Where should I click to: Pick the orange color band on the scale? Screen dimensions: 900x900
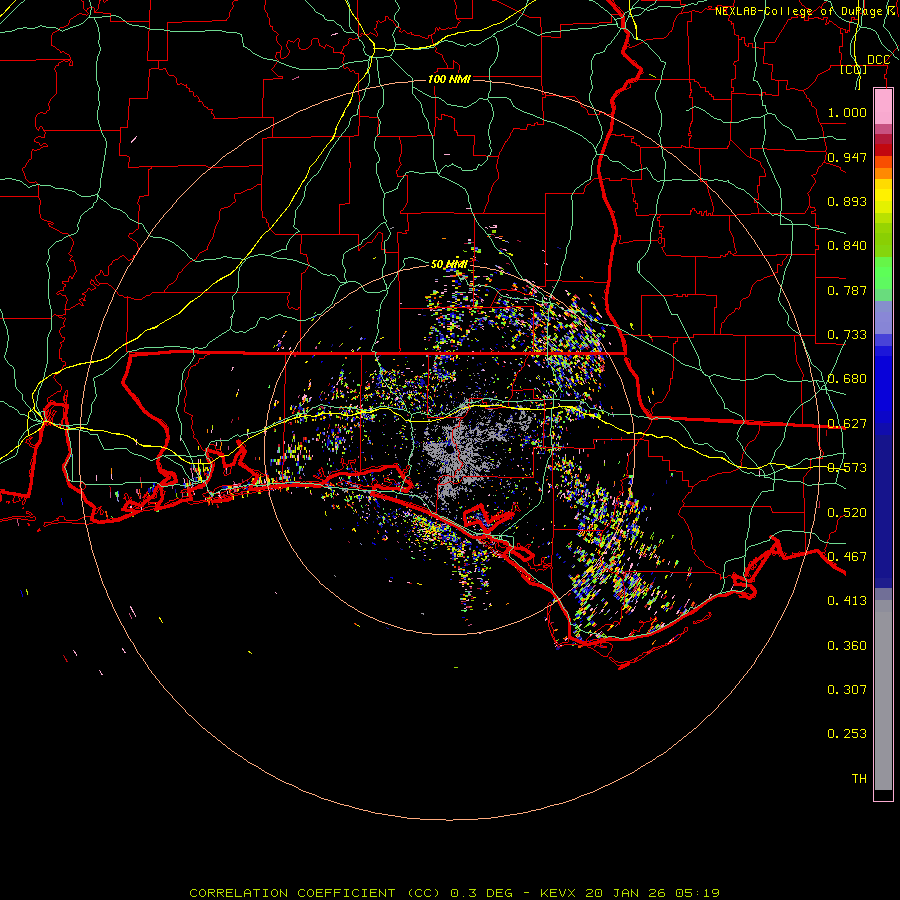pyautogui.click(x=883, y=173)
